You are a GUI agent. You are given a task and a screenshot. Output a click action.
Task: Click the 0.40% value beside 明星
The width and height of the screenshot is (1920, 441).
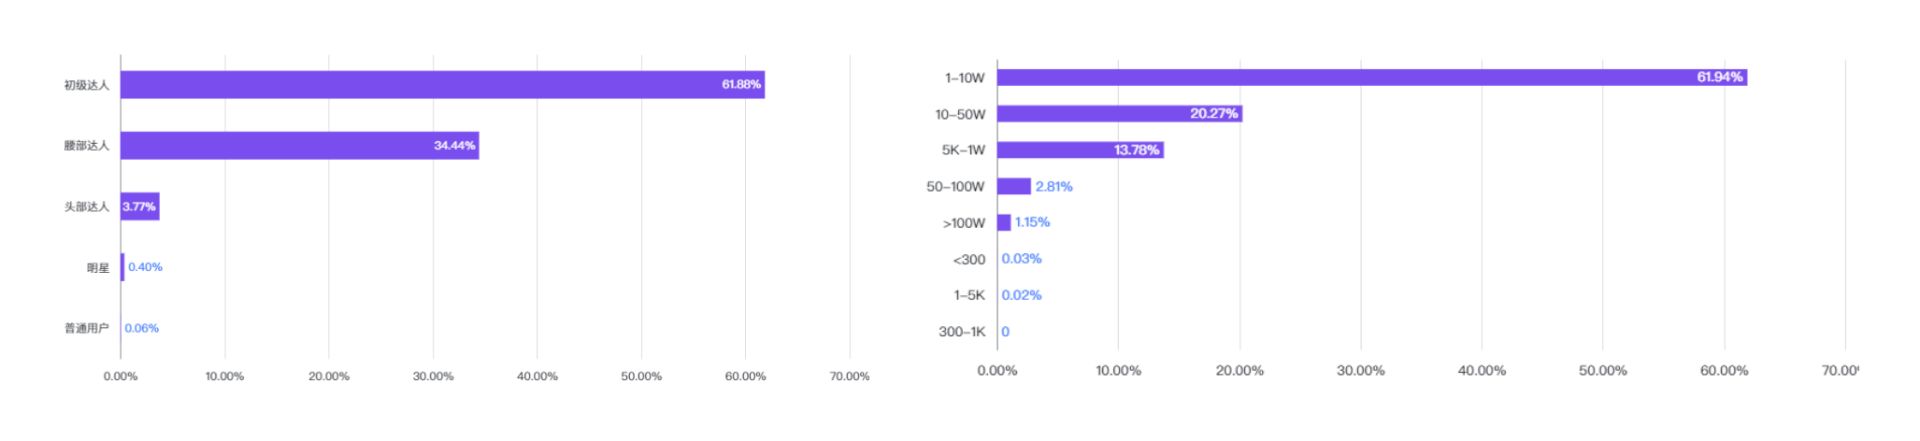[145, 267]
